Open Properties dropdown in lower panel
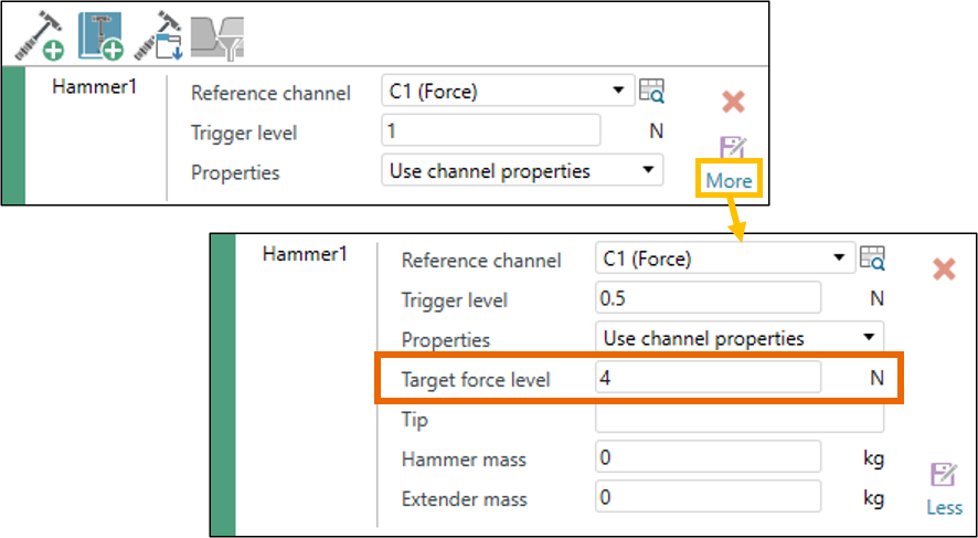The width and height of the screenshot is (978, 538). (x=740, y=338)
